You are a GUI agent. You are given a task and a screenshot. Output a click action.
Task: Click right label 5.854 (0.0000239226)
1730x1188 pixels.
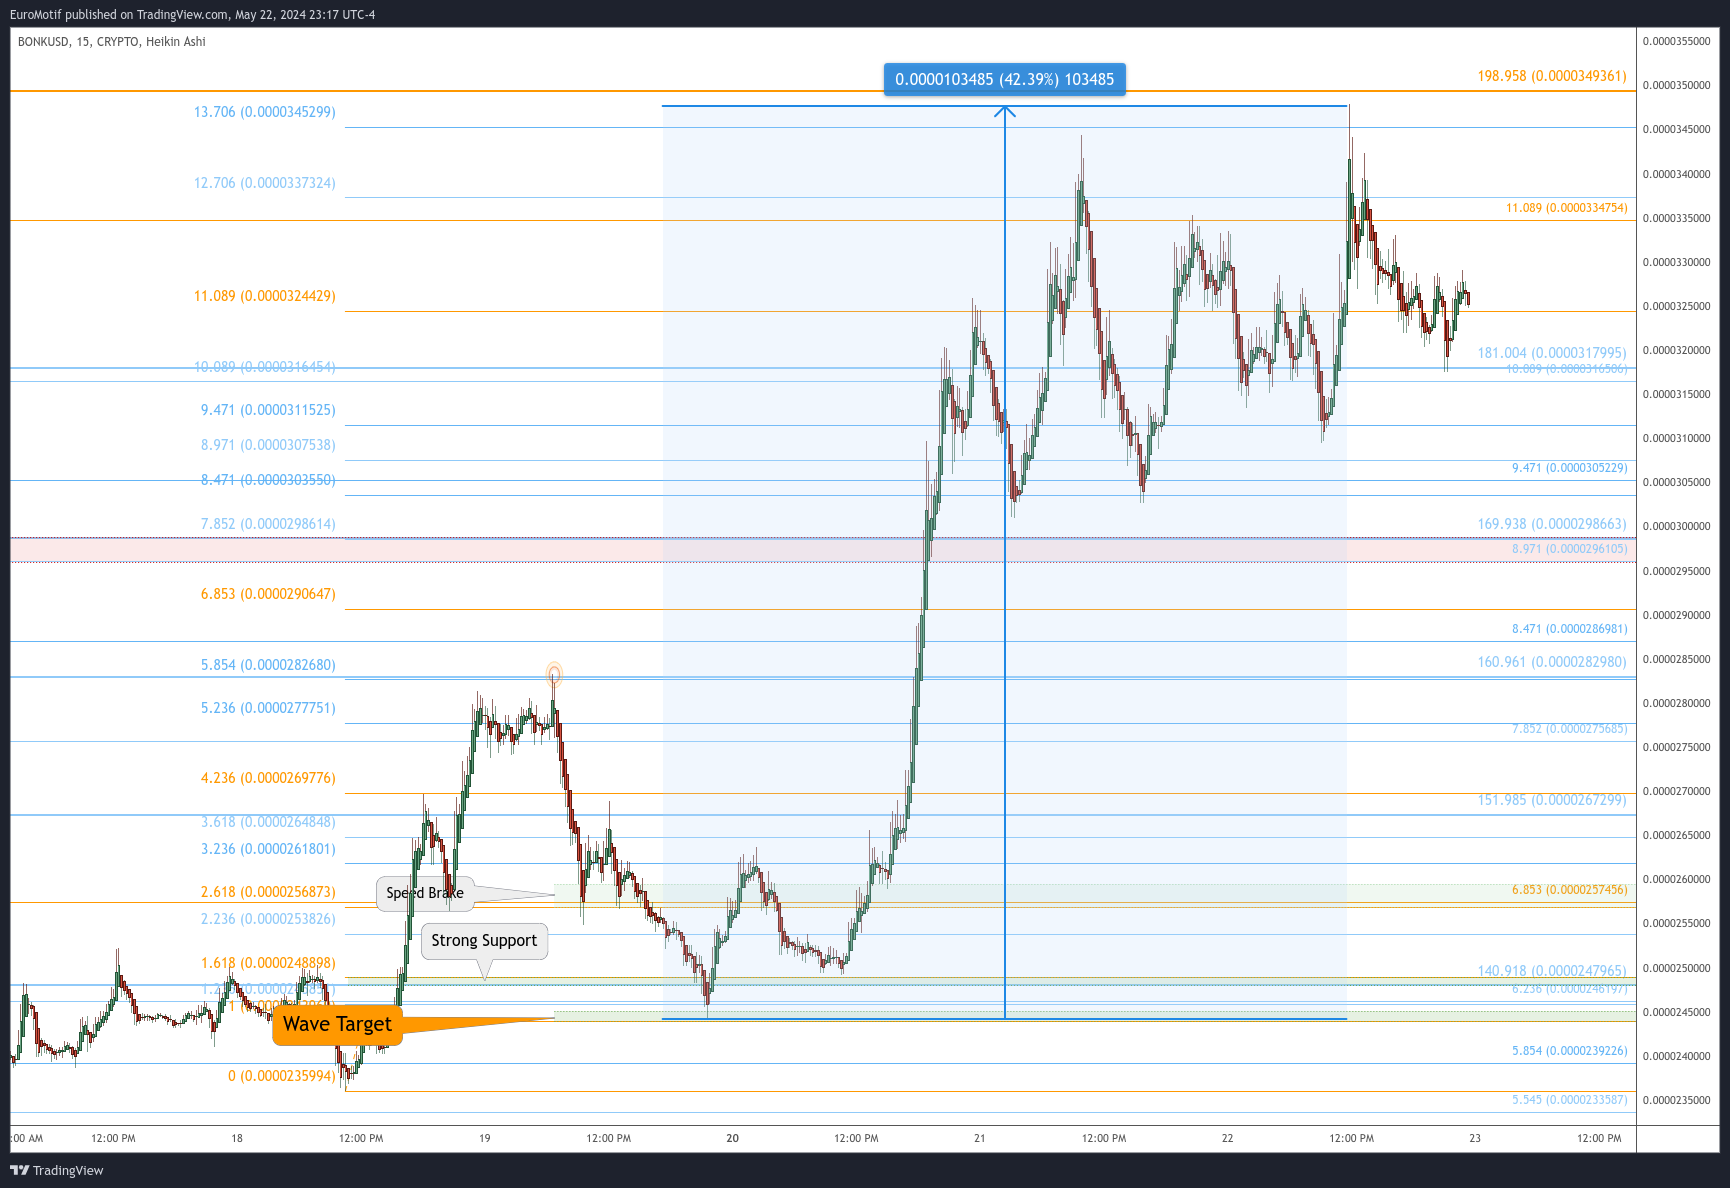pyautogui.click(x=1570, y=1051)
